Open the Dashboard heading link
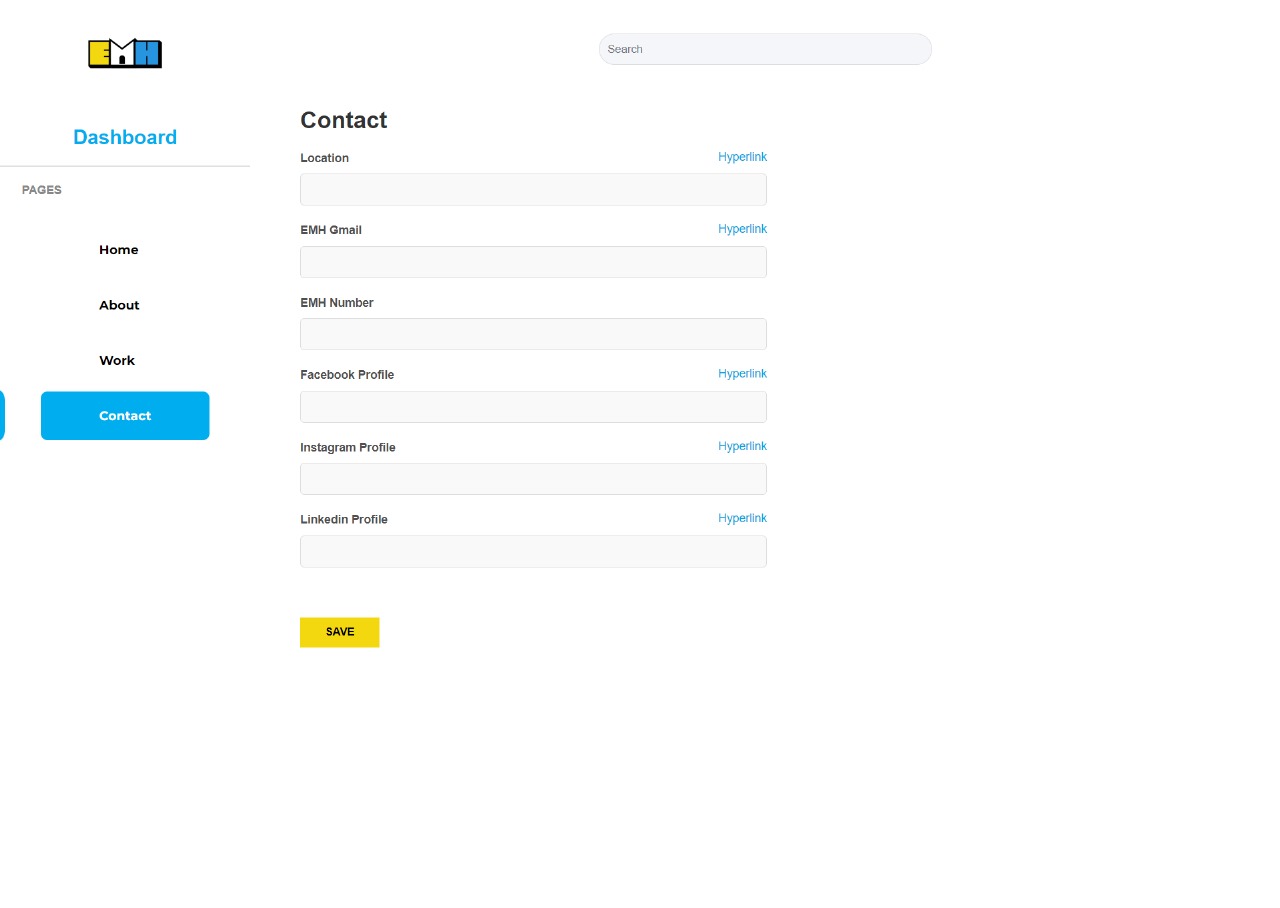Screen dimensions: 1280x908 (x=125, y=137)
